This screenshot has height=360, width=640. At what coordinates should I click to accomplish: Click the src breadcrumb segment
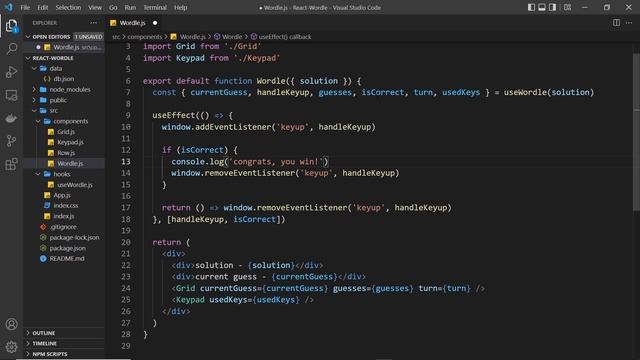(116, 37)
